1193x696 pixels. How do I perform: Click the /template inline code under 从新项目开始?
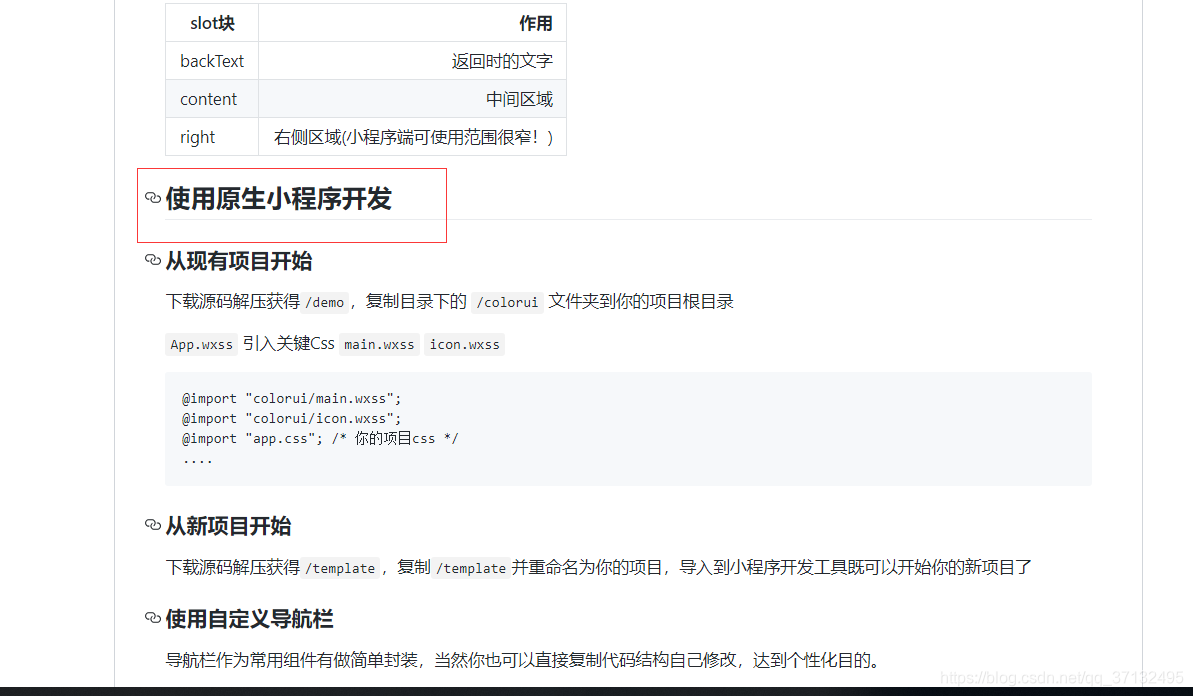point(340,567)
